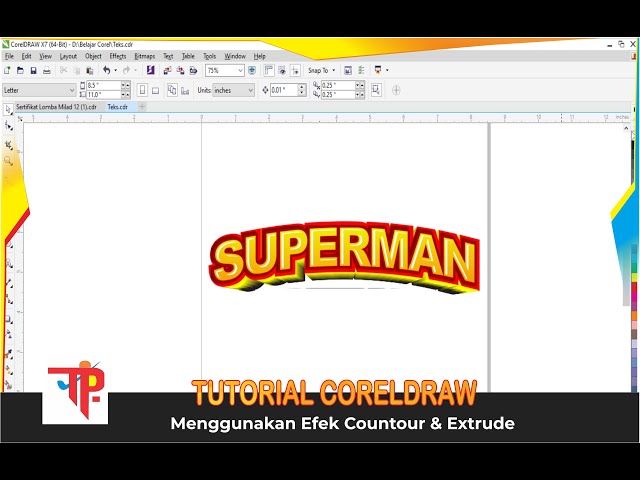Select the Pick tool
Screen dimensions: 640x480
pos(8,109)
